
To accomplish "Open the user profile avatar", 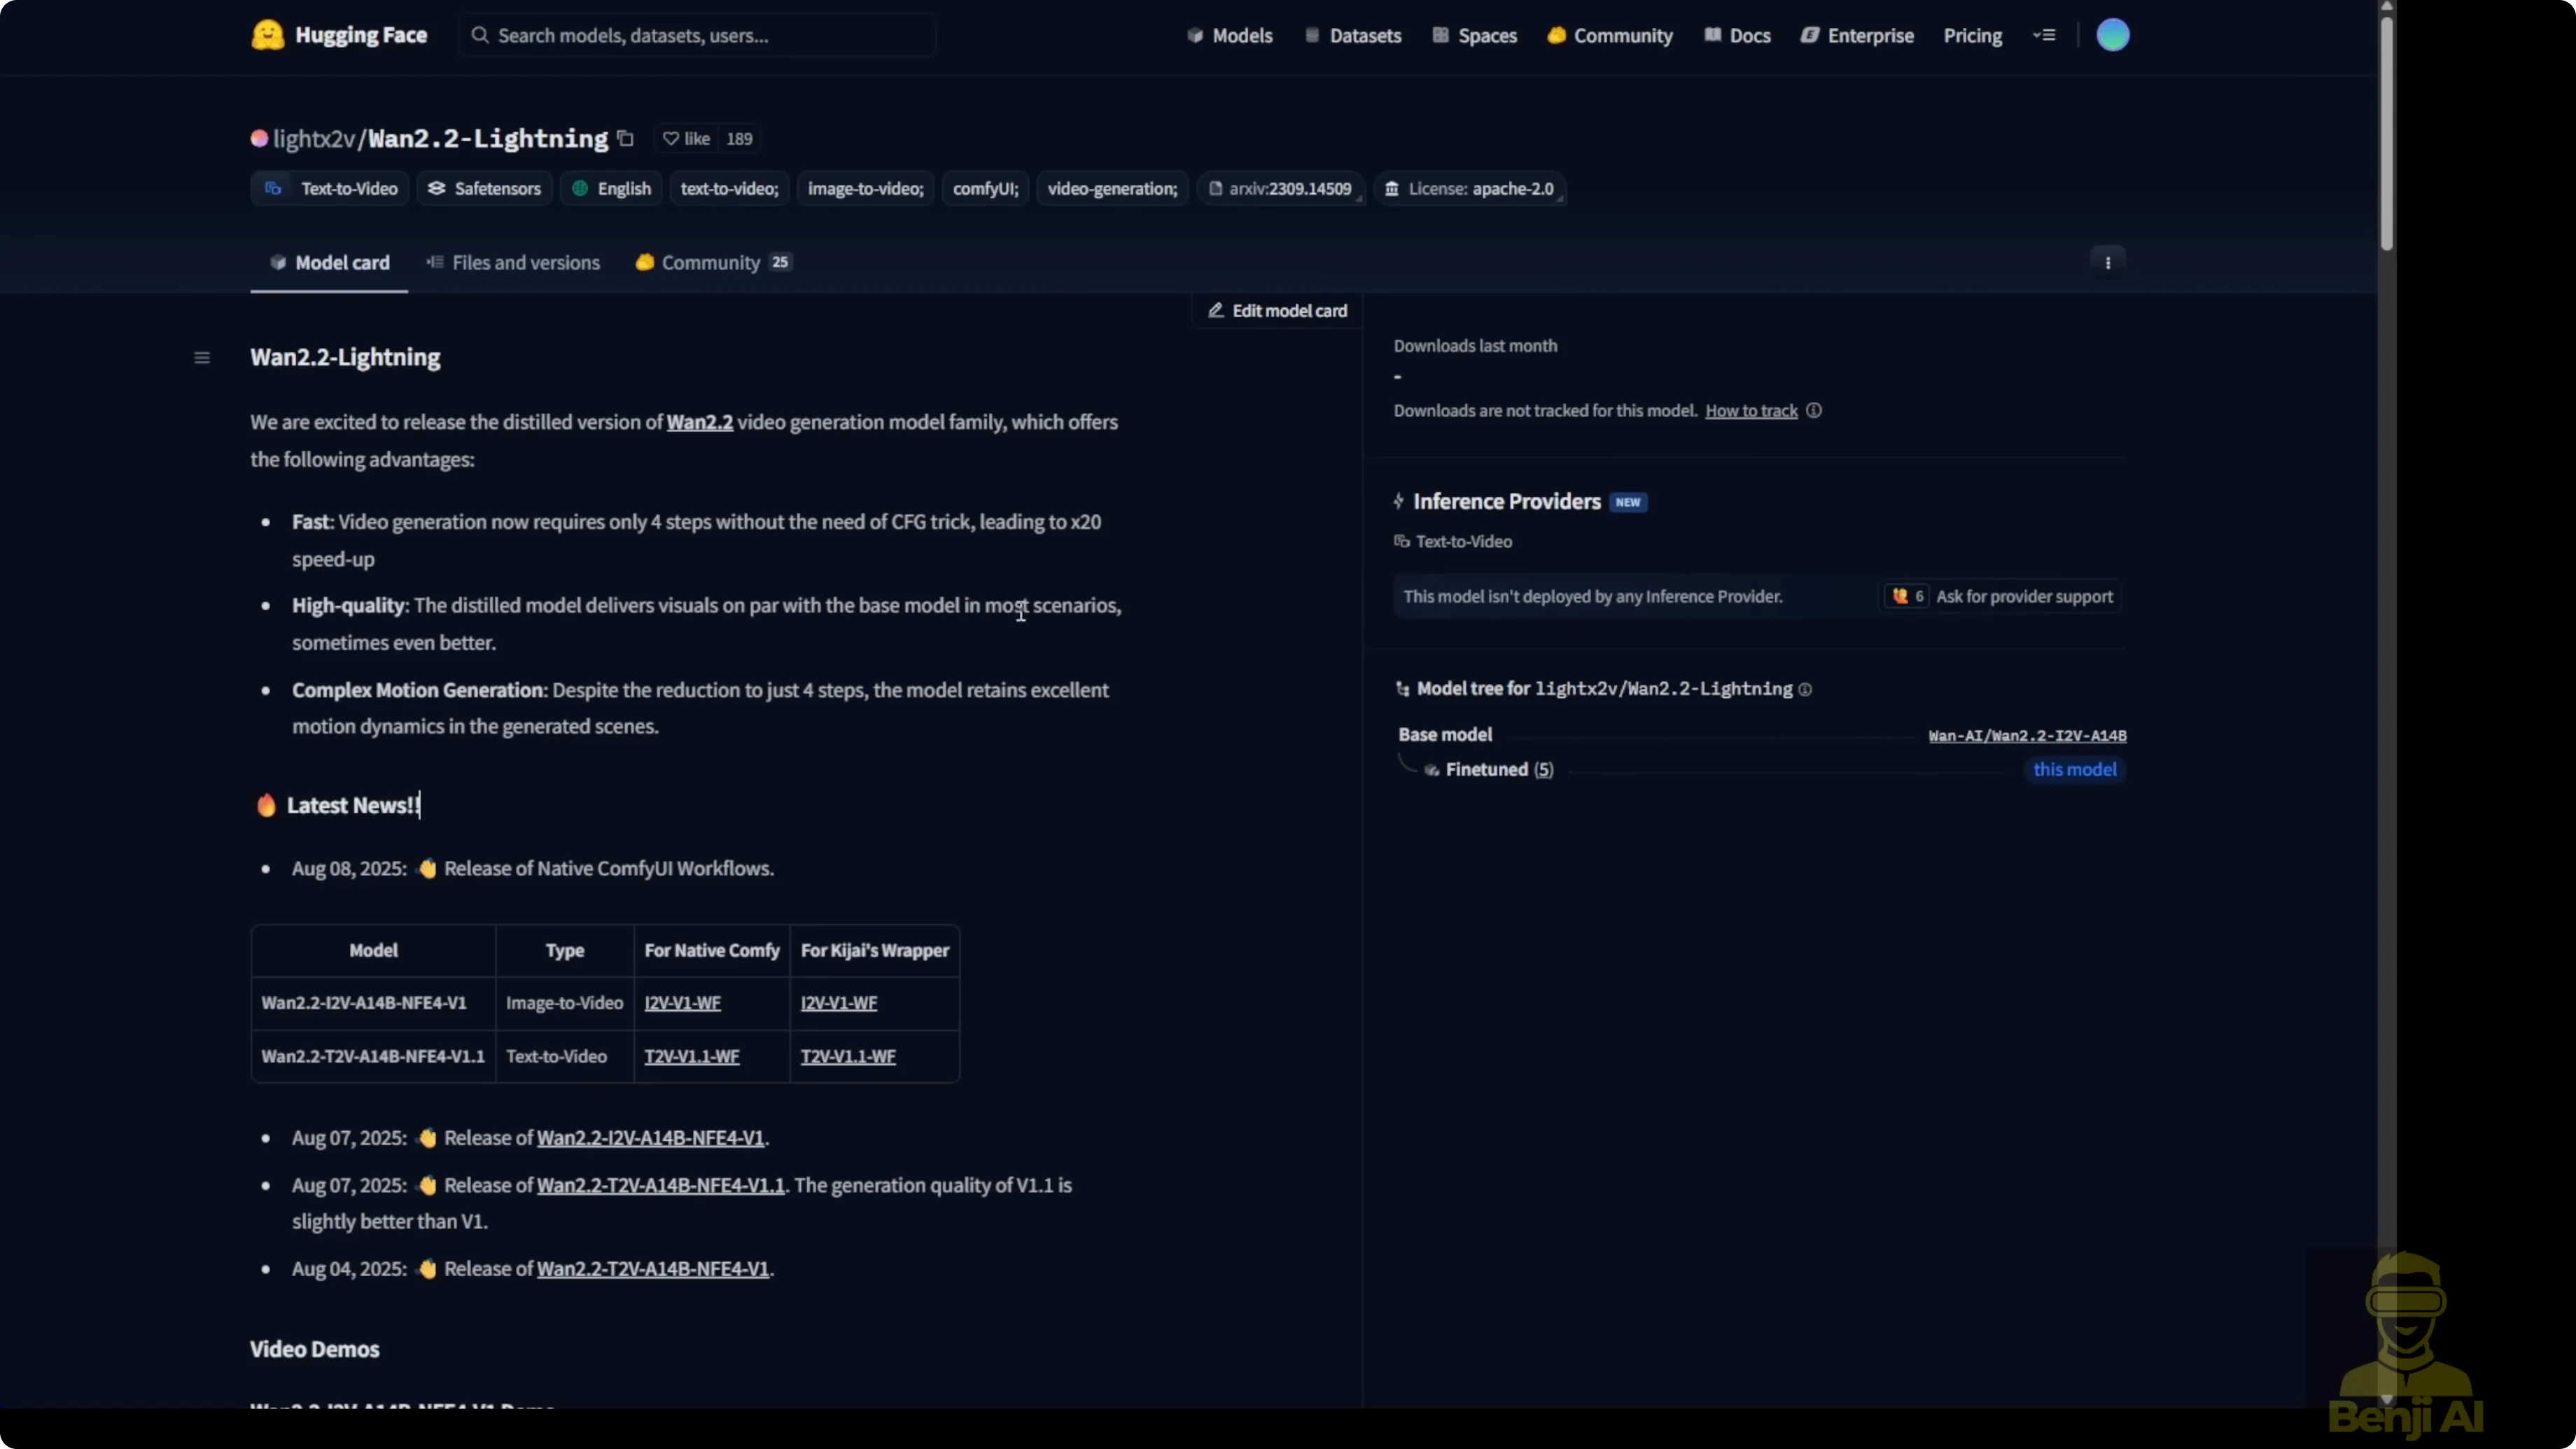I will pos(2112,35).
